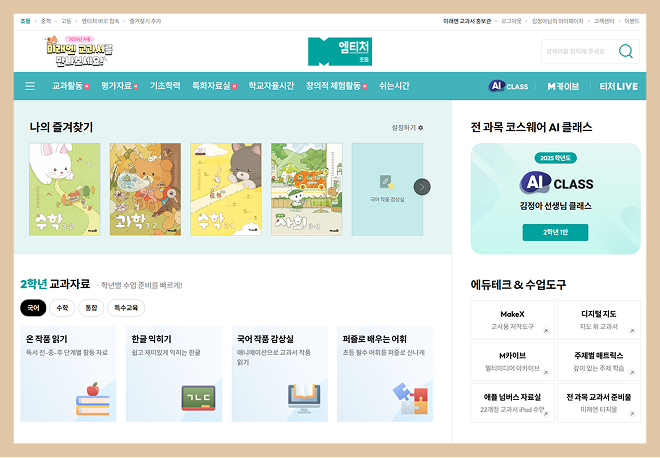This screenshot has width=660, height=458.
Task: Click the 국어 작품 감상실 favorite icon
Action: [x=386, y=184]
